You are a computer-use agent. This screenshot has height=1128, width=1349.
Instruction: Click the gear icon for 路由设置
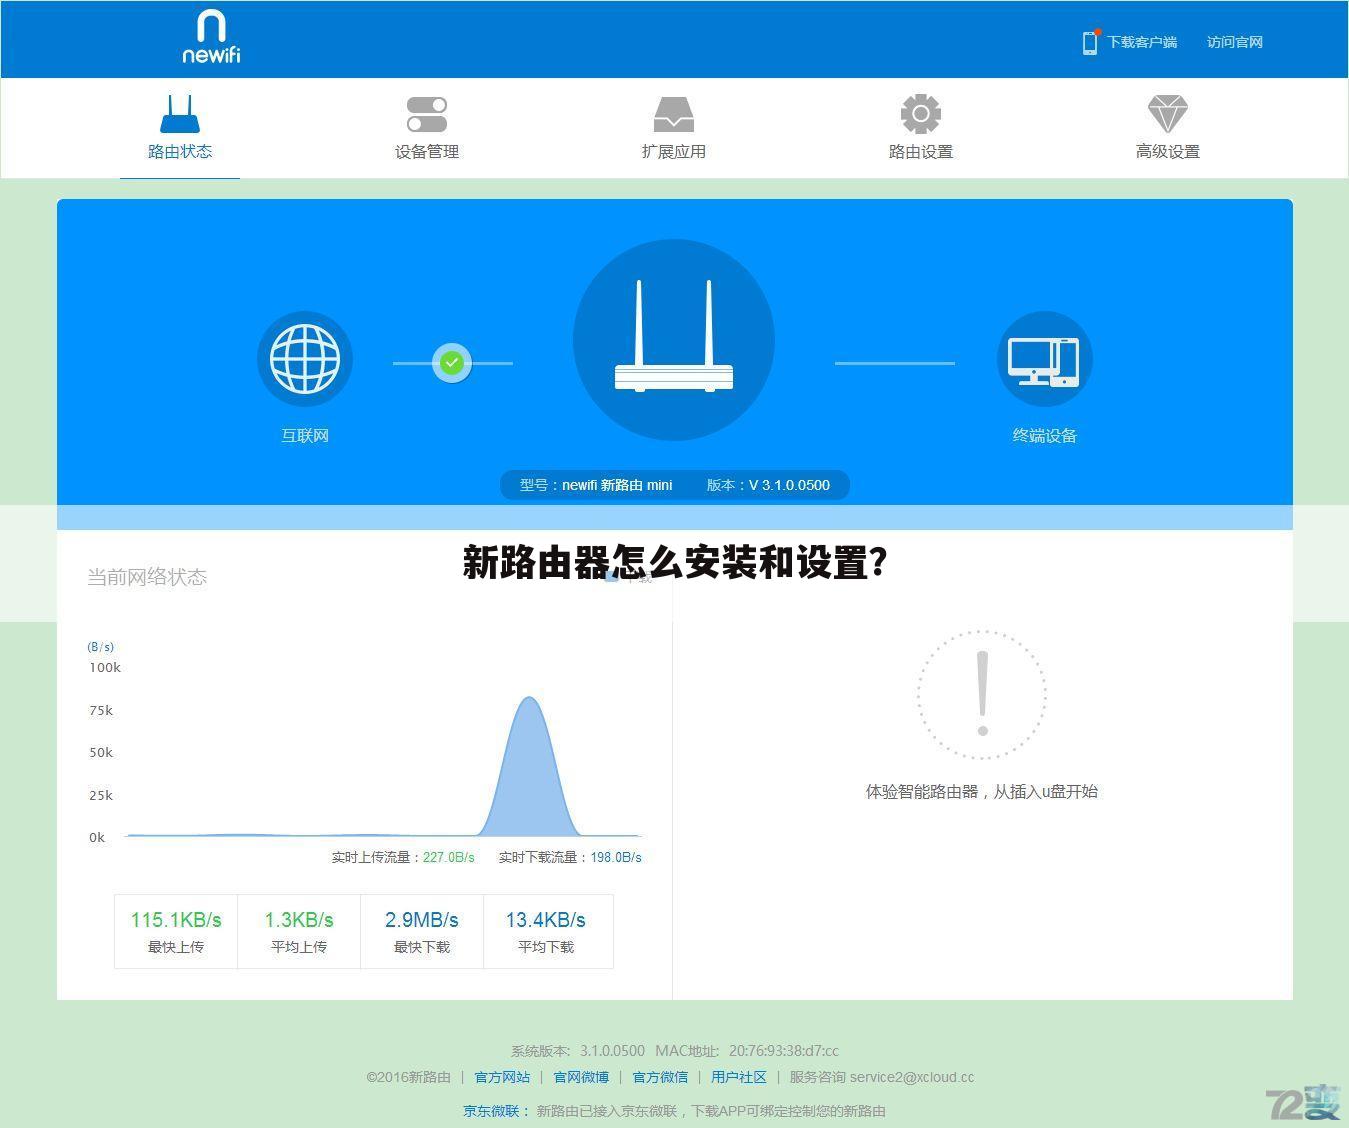pyautogui.click(x=921, y=114)
